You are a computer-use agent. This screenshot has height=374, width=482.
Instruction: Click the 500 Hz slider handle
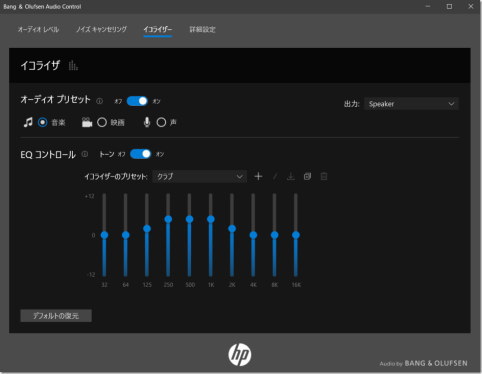pyautogui.click(x=189, y=219)
